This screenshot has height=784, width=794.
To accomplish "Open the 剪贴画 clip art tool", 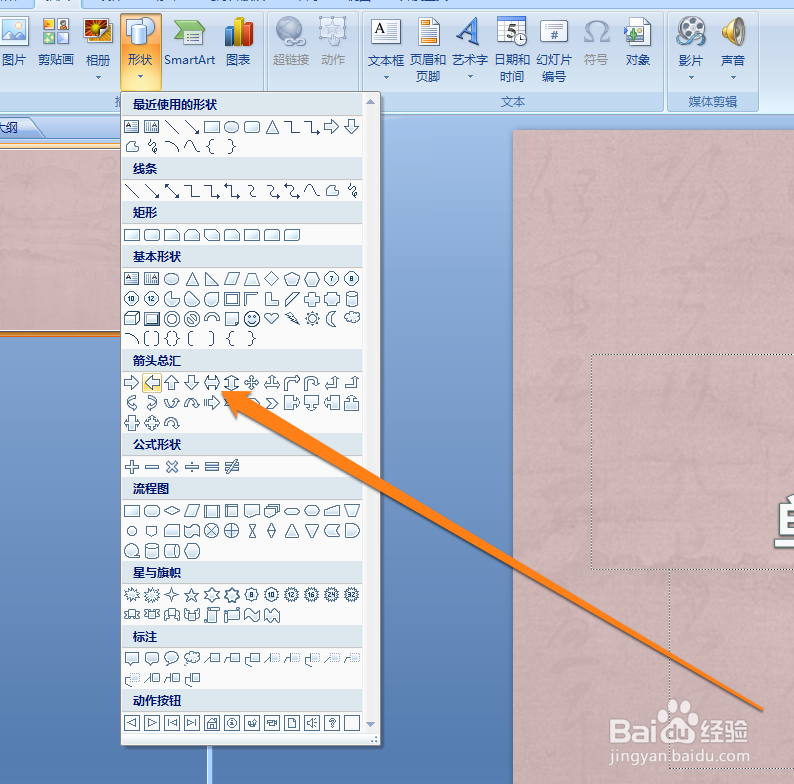I will [x=56, y=42].
